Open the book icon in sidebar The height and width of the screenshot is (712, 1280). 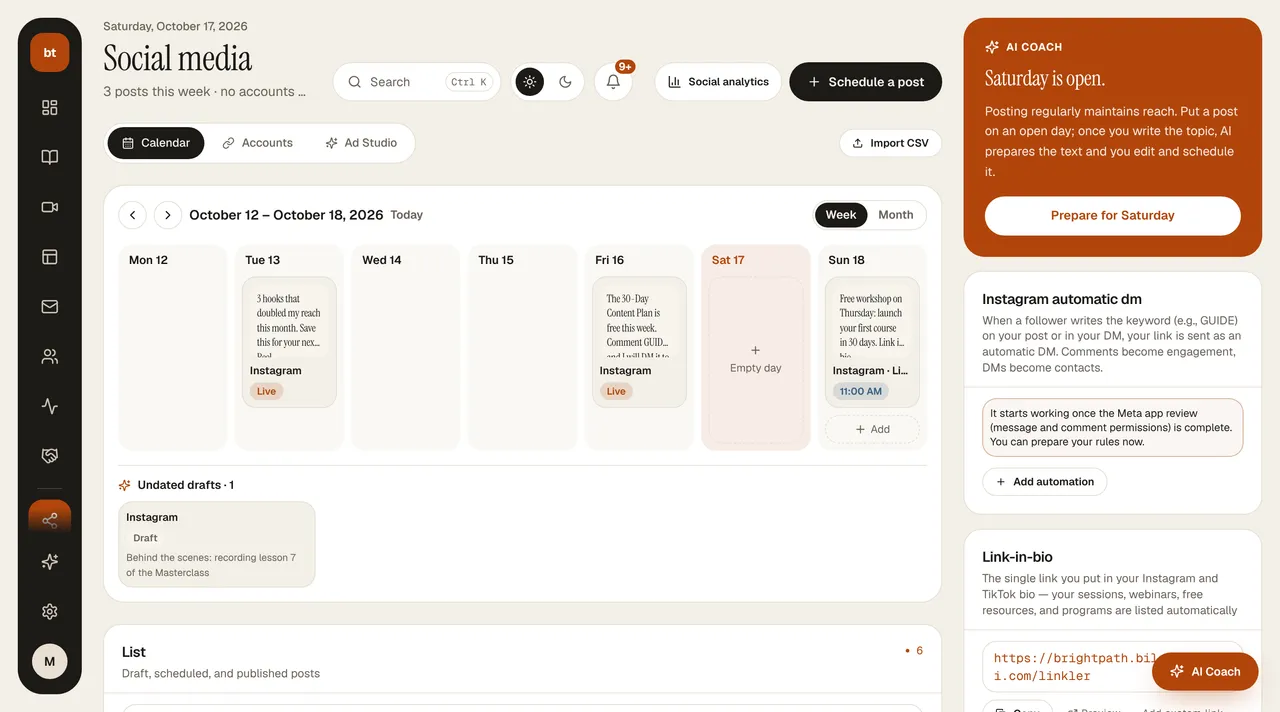(x=50, y=157)
